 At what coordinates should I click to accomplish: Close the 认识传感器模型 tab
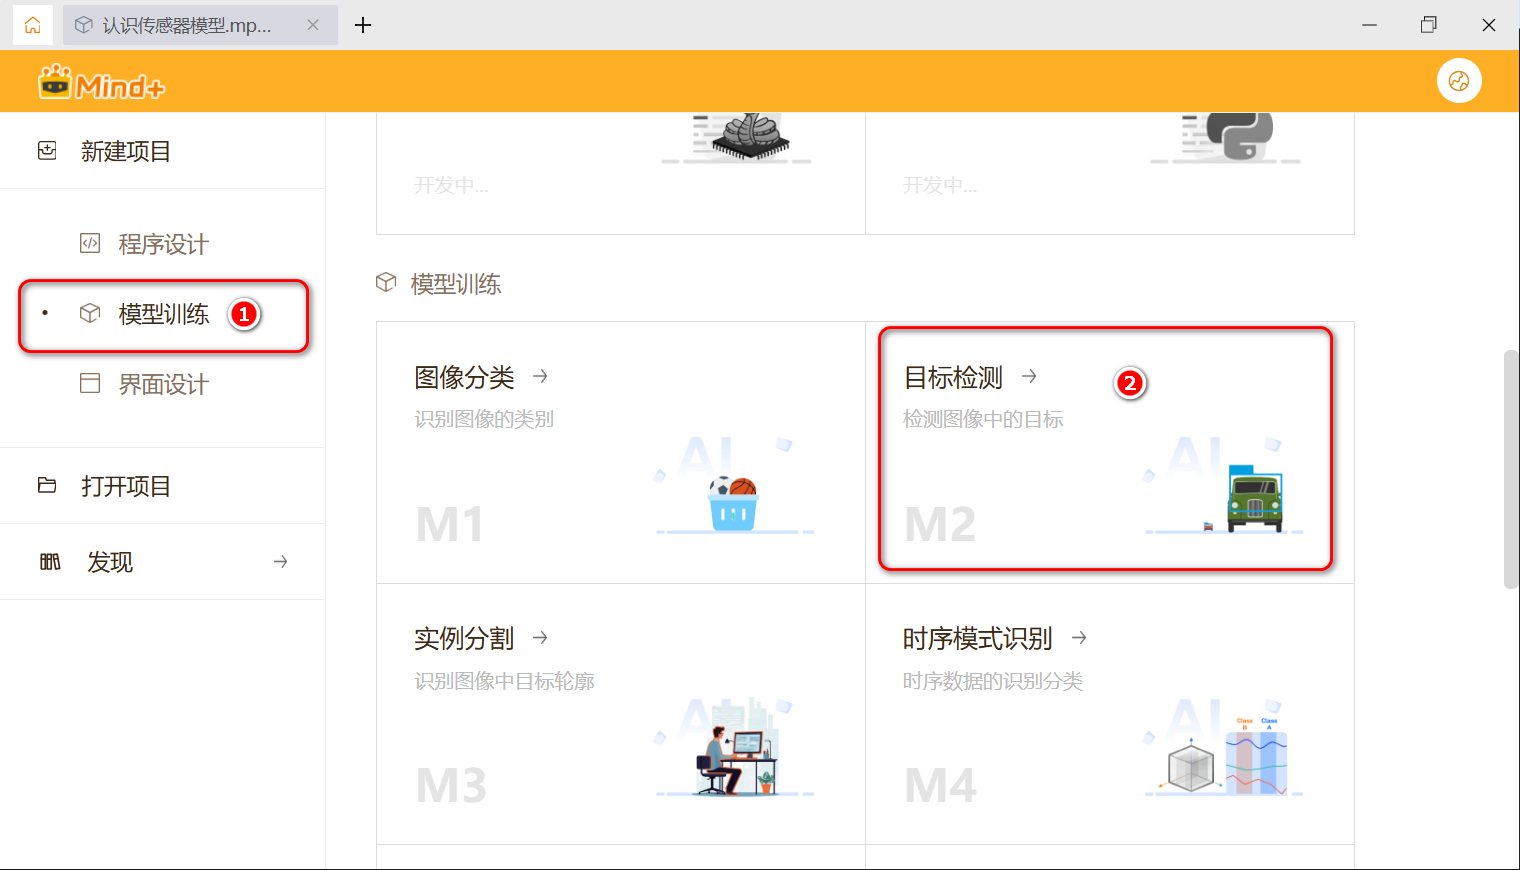pos(311,25)
